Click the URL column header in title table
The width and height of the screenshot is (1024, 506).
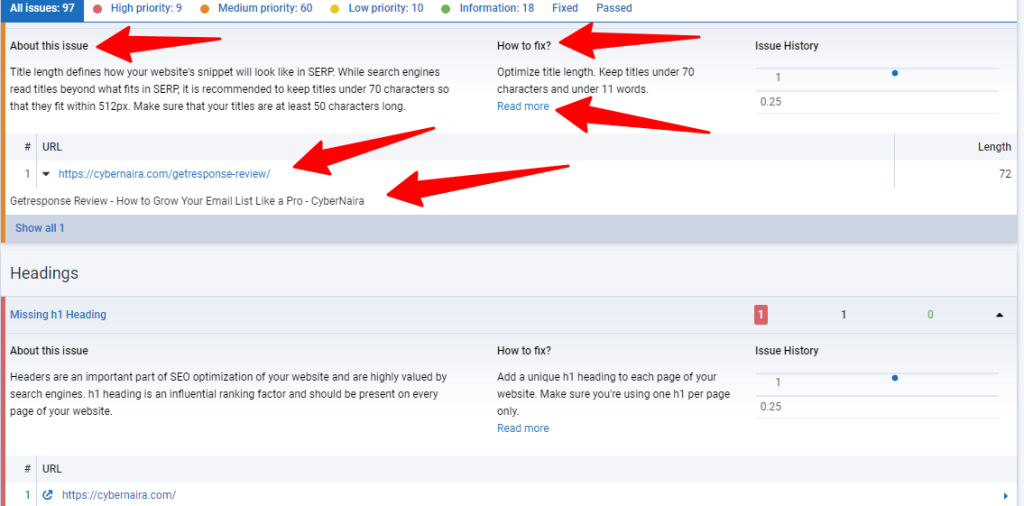tap(52, 147)
